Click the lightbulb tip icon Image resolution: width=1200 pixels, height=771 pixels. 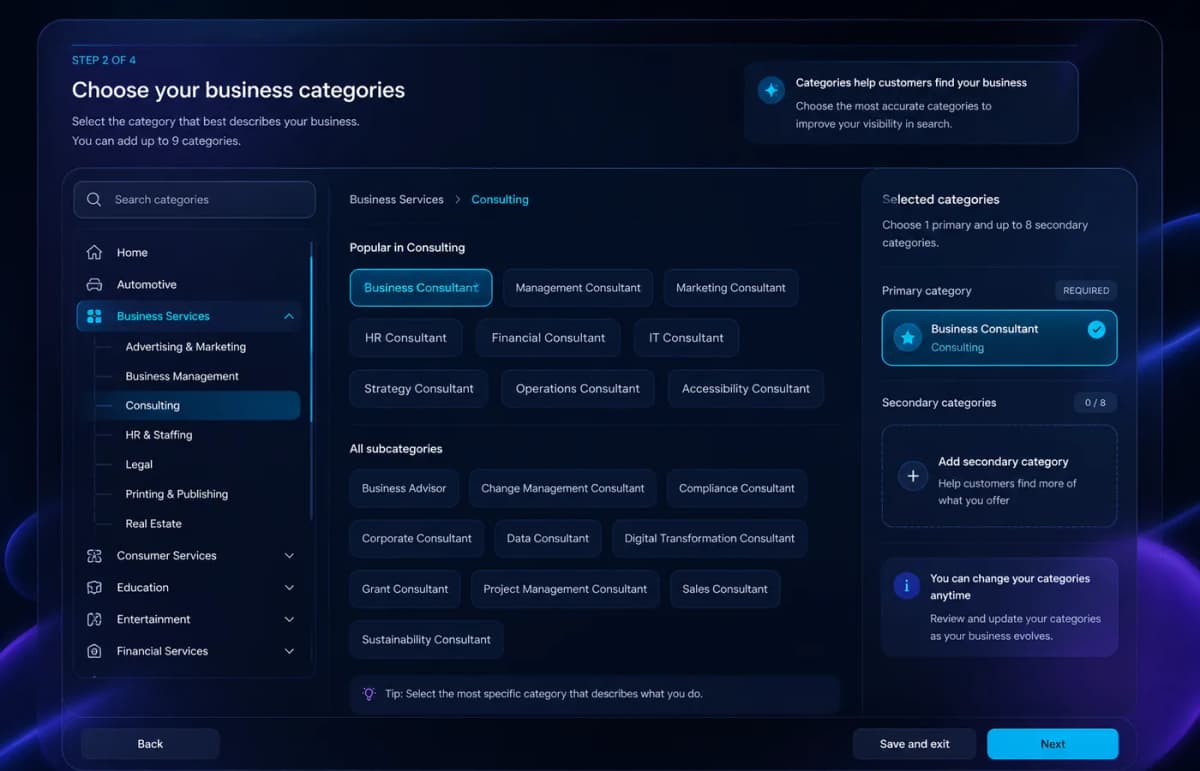(369, 693)
